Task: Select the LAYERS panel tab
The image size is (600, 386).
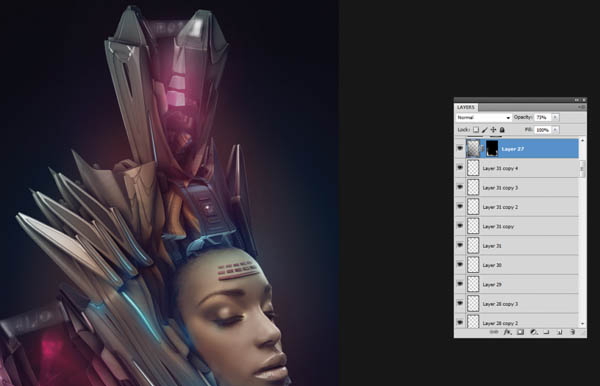Action: [x=466, y=107]
